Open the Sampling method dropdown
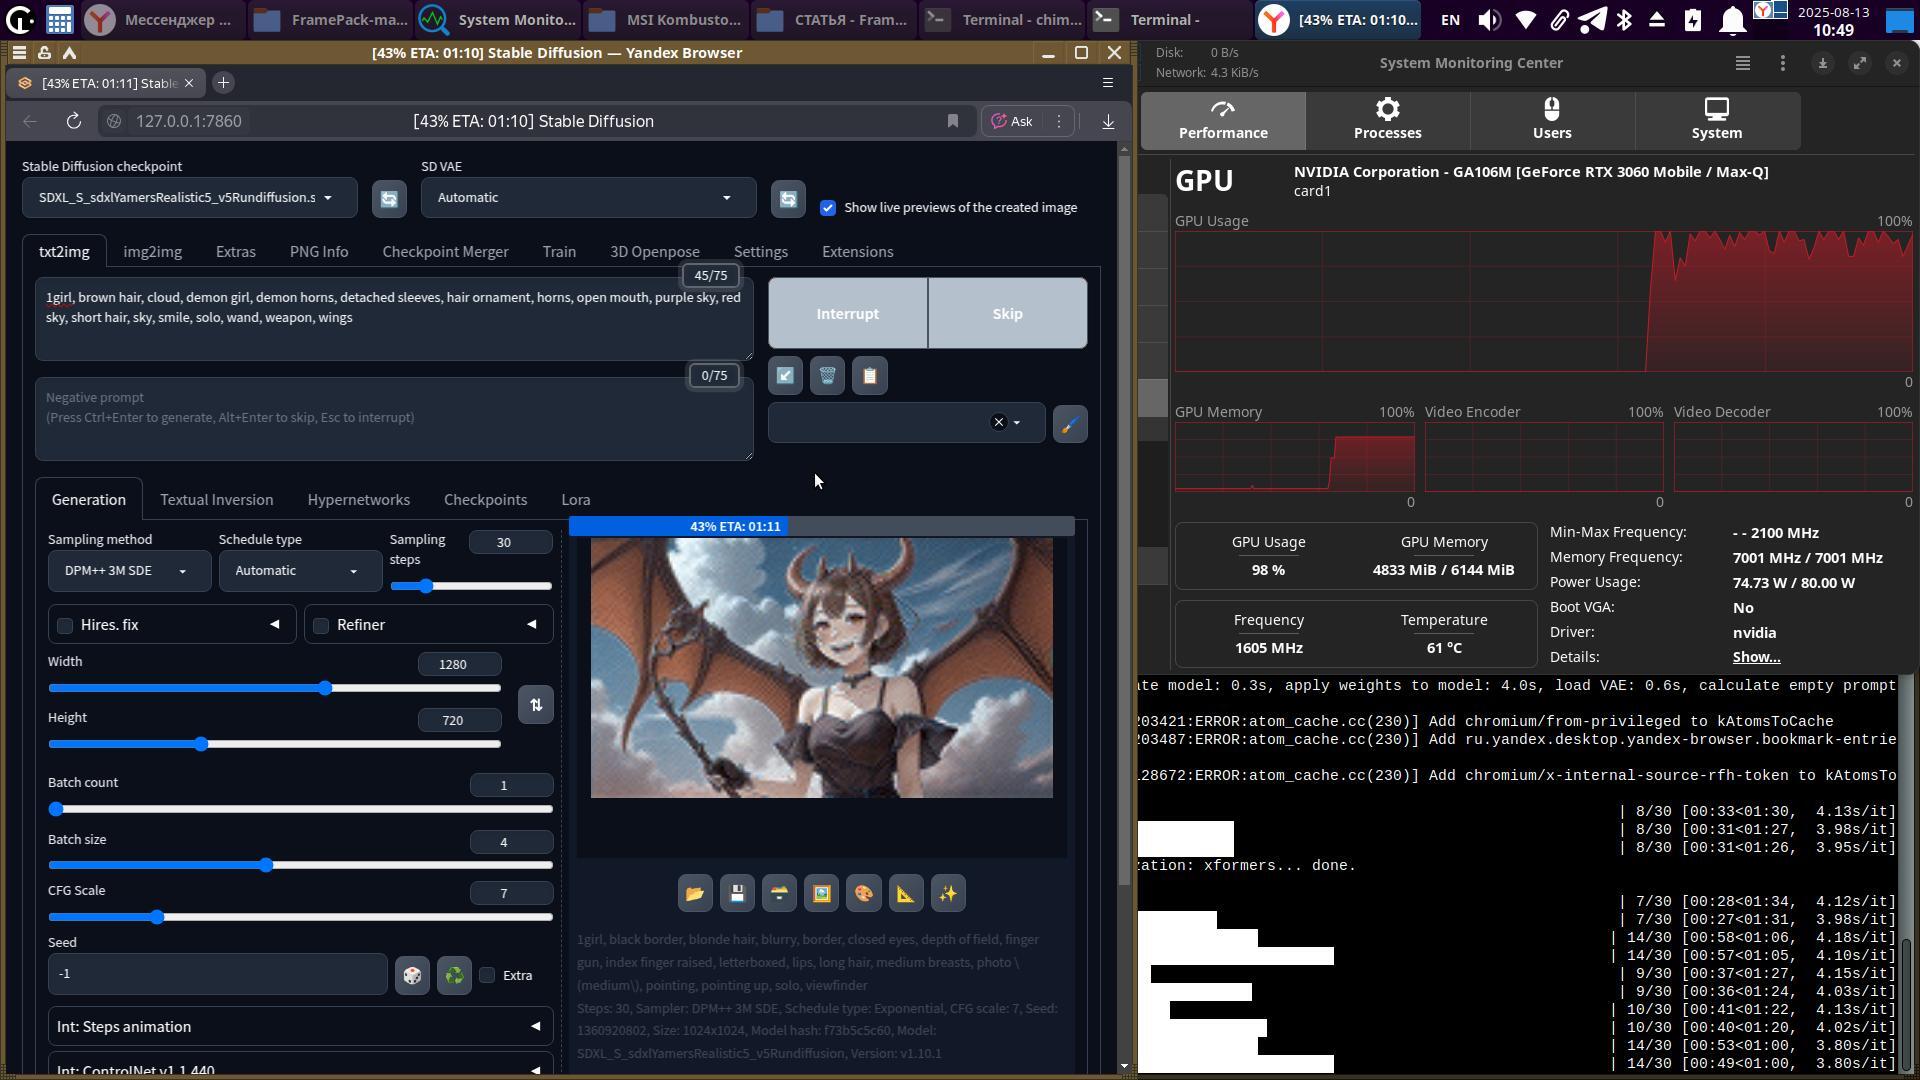Screen dimensions: 1920x1080 coord(128,571)
